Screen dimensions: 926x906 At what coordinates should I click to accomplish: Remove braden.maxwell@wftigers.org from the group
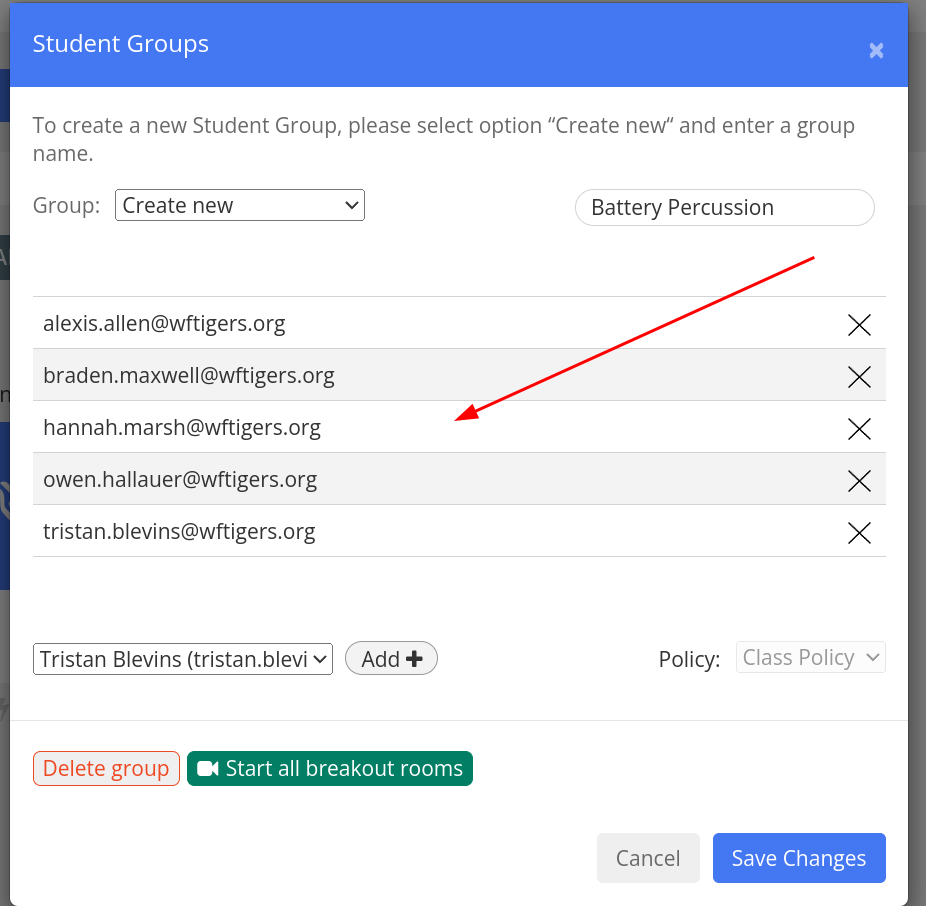(x=859, y=377)
